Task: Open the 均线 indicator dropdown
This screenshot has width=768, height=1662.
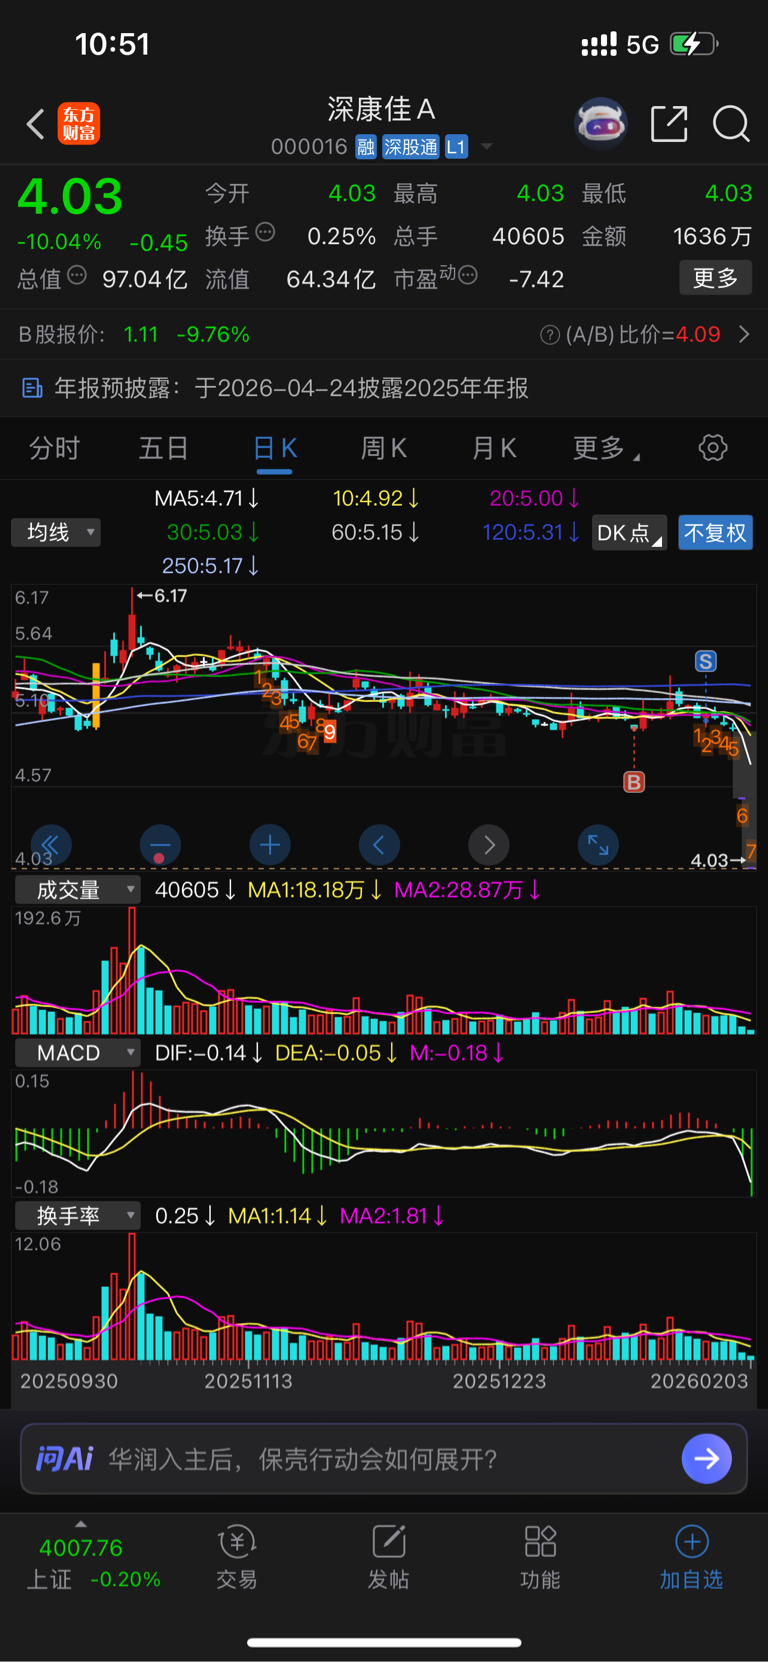Action: point(56,532)
